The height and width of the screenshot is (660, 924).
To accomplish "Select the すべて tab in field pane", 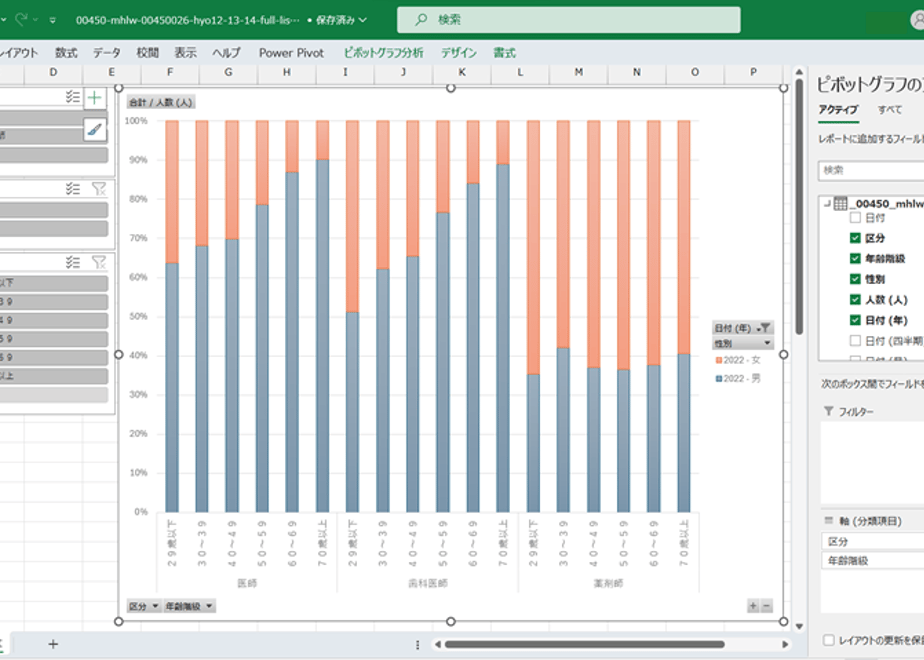I will click(889, 110).
